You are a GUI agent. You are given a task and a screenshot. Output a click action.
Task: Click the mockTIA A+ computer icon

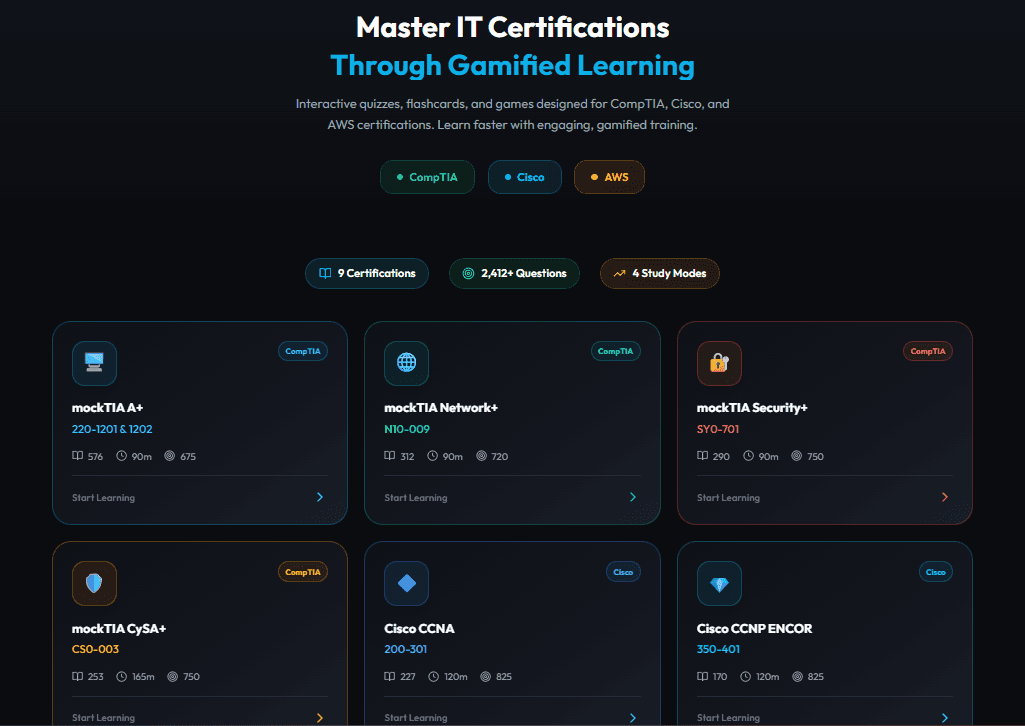94,363
